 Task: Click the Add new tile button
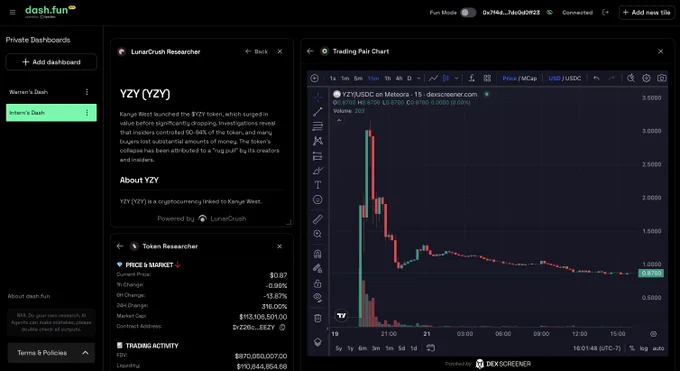click(x=647, y=13)
